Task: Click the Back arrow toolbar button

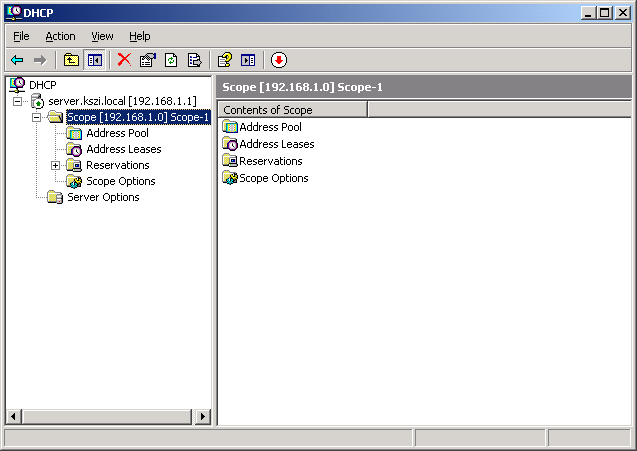Action: point(17,61)
